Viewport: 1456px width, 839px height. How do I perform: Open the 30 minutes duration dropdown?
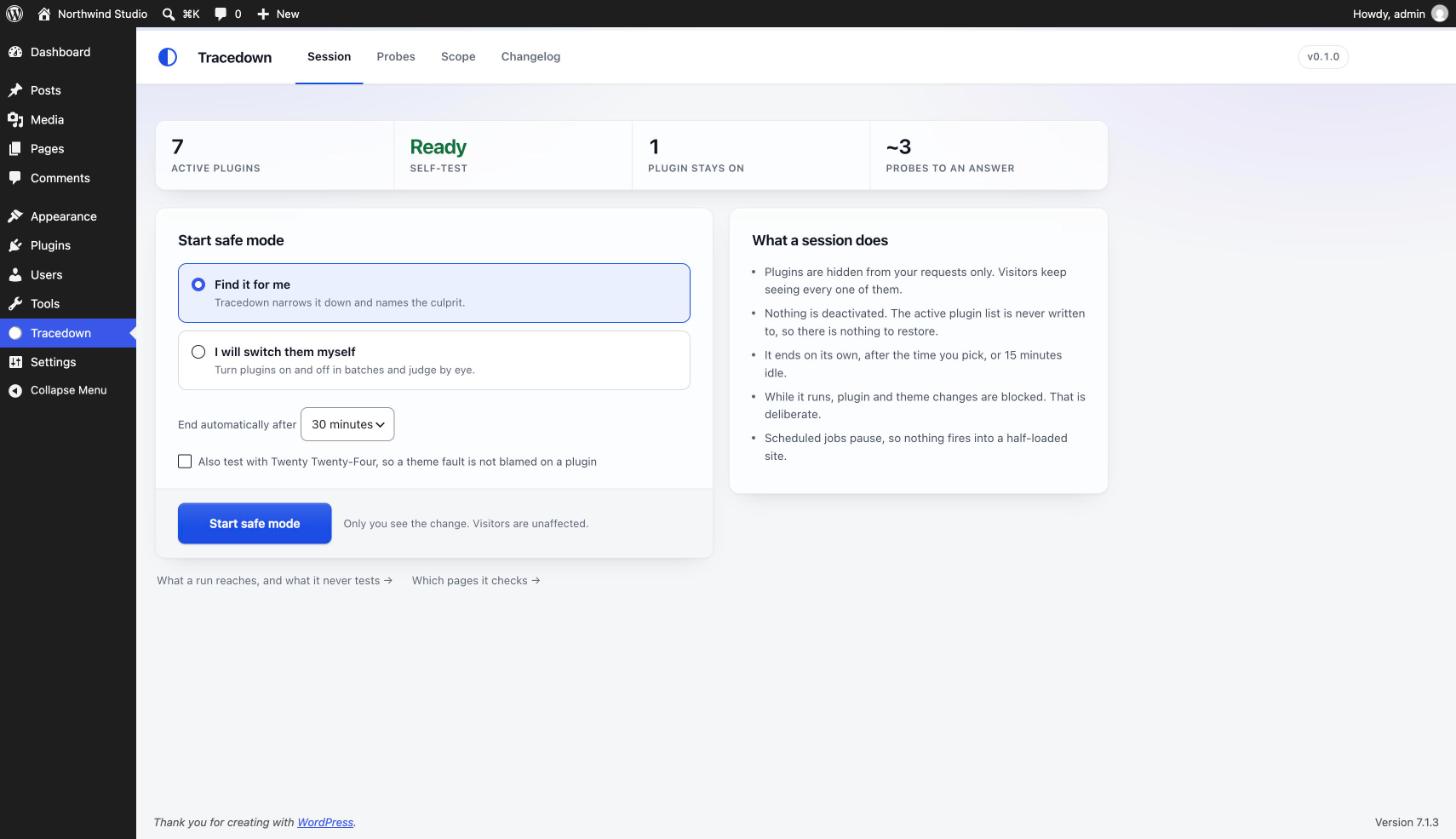(x=347, y=424)
